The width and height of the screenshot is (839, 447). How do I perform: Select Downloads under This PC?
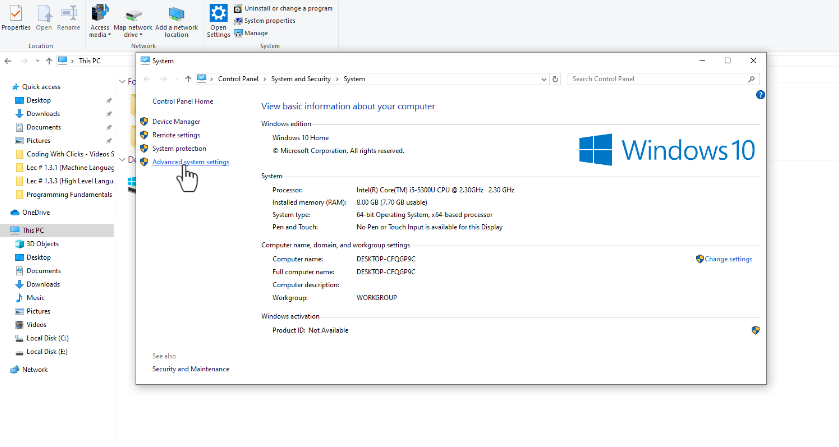coord(43,284)
